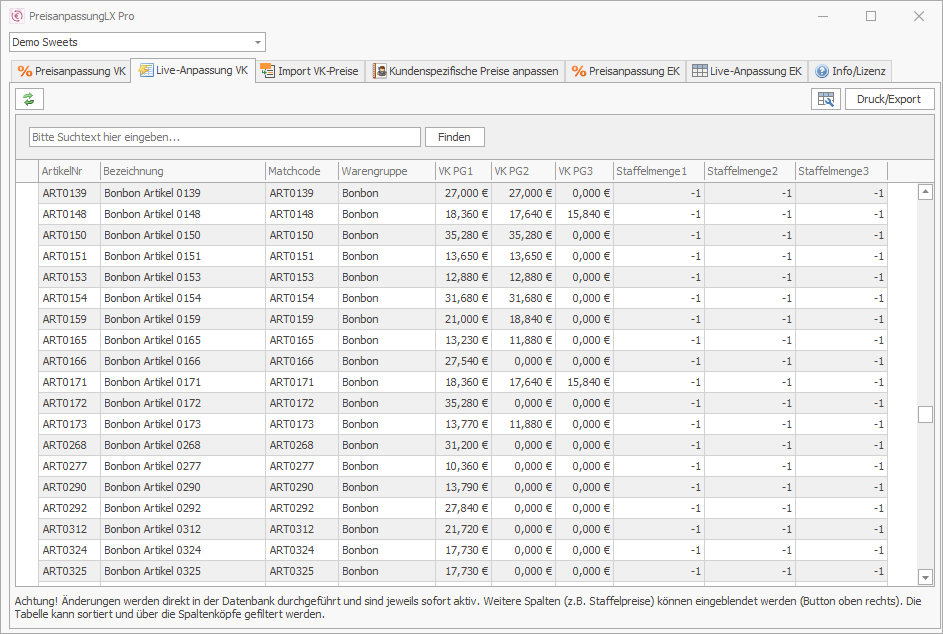The height and width of the screenshot is (634, 943).
Task: Expand the Demo Sweets dropdown
Action: 258,42
